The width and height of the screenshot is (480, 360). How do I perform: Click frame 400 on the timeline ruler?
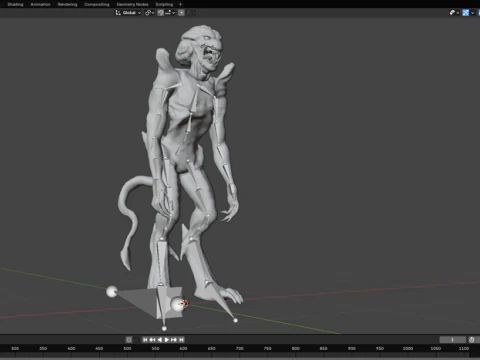pyautogui.click(x=71, y=348)
